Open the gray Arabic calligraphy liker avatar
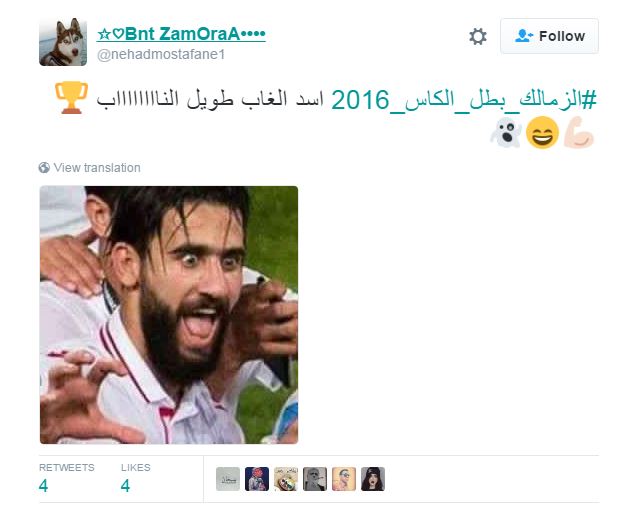The height and width of the screenshot is (510, 624). (228, 479)
